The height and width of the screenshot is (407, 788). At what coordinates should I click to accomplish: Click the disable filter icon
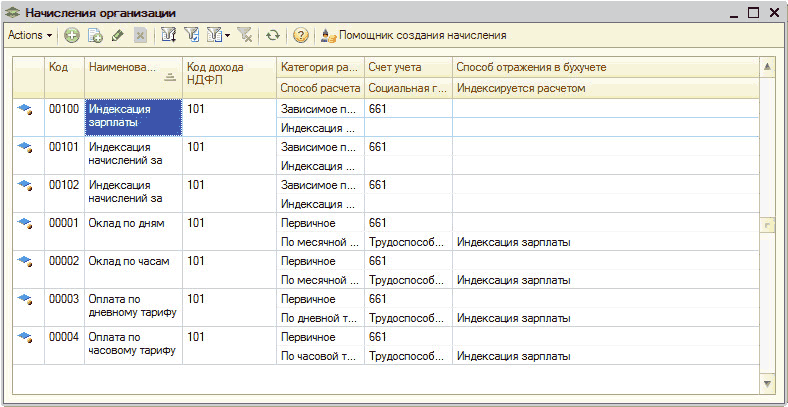[245, 35]
